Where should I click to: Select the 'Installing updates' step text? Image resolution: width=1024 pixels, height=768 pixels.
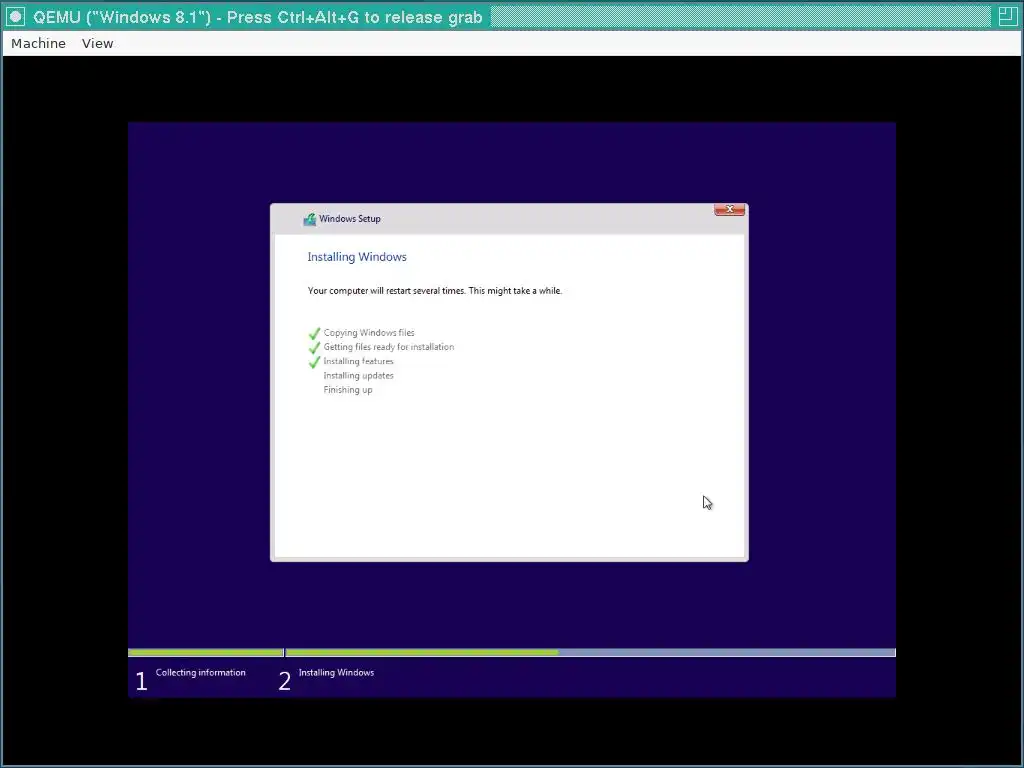click(x=359, y=376)
